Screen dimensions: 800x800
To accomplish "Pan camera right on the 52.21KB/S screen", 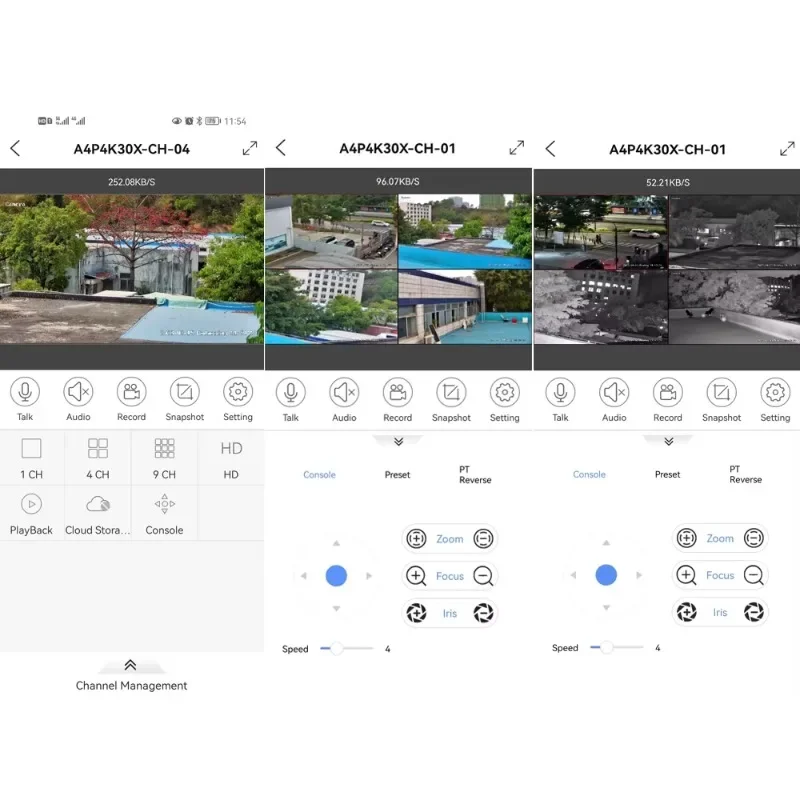I will (x=639, y=575).
